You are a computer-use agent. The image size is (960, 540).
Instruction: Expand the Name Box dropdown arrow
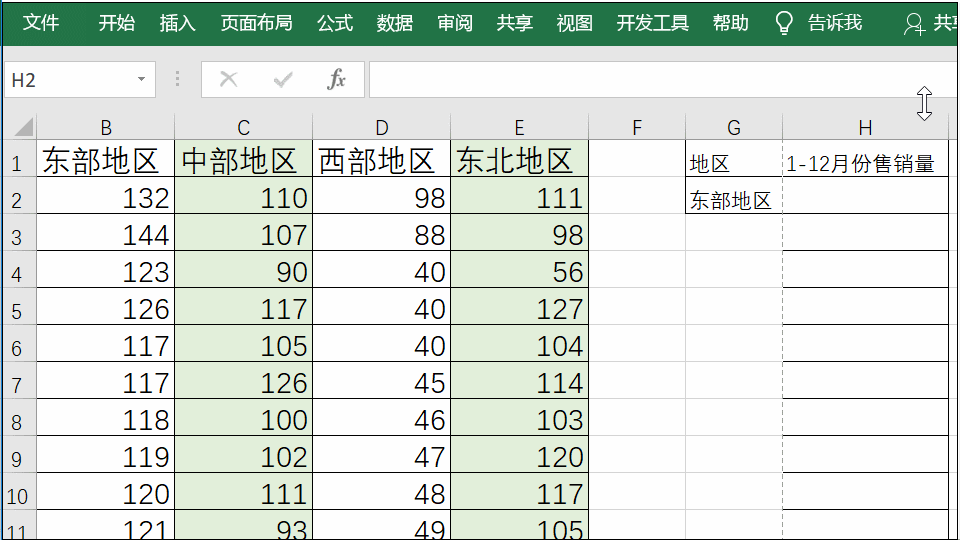141,80
